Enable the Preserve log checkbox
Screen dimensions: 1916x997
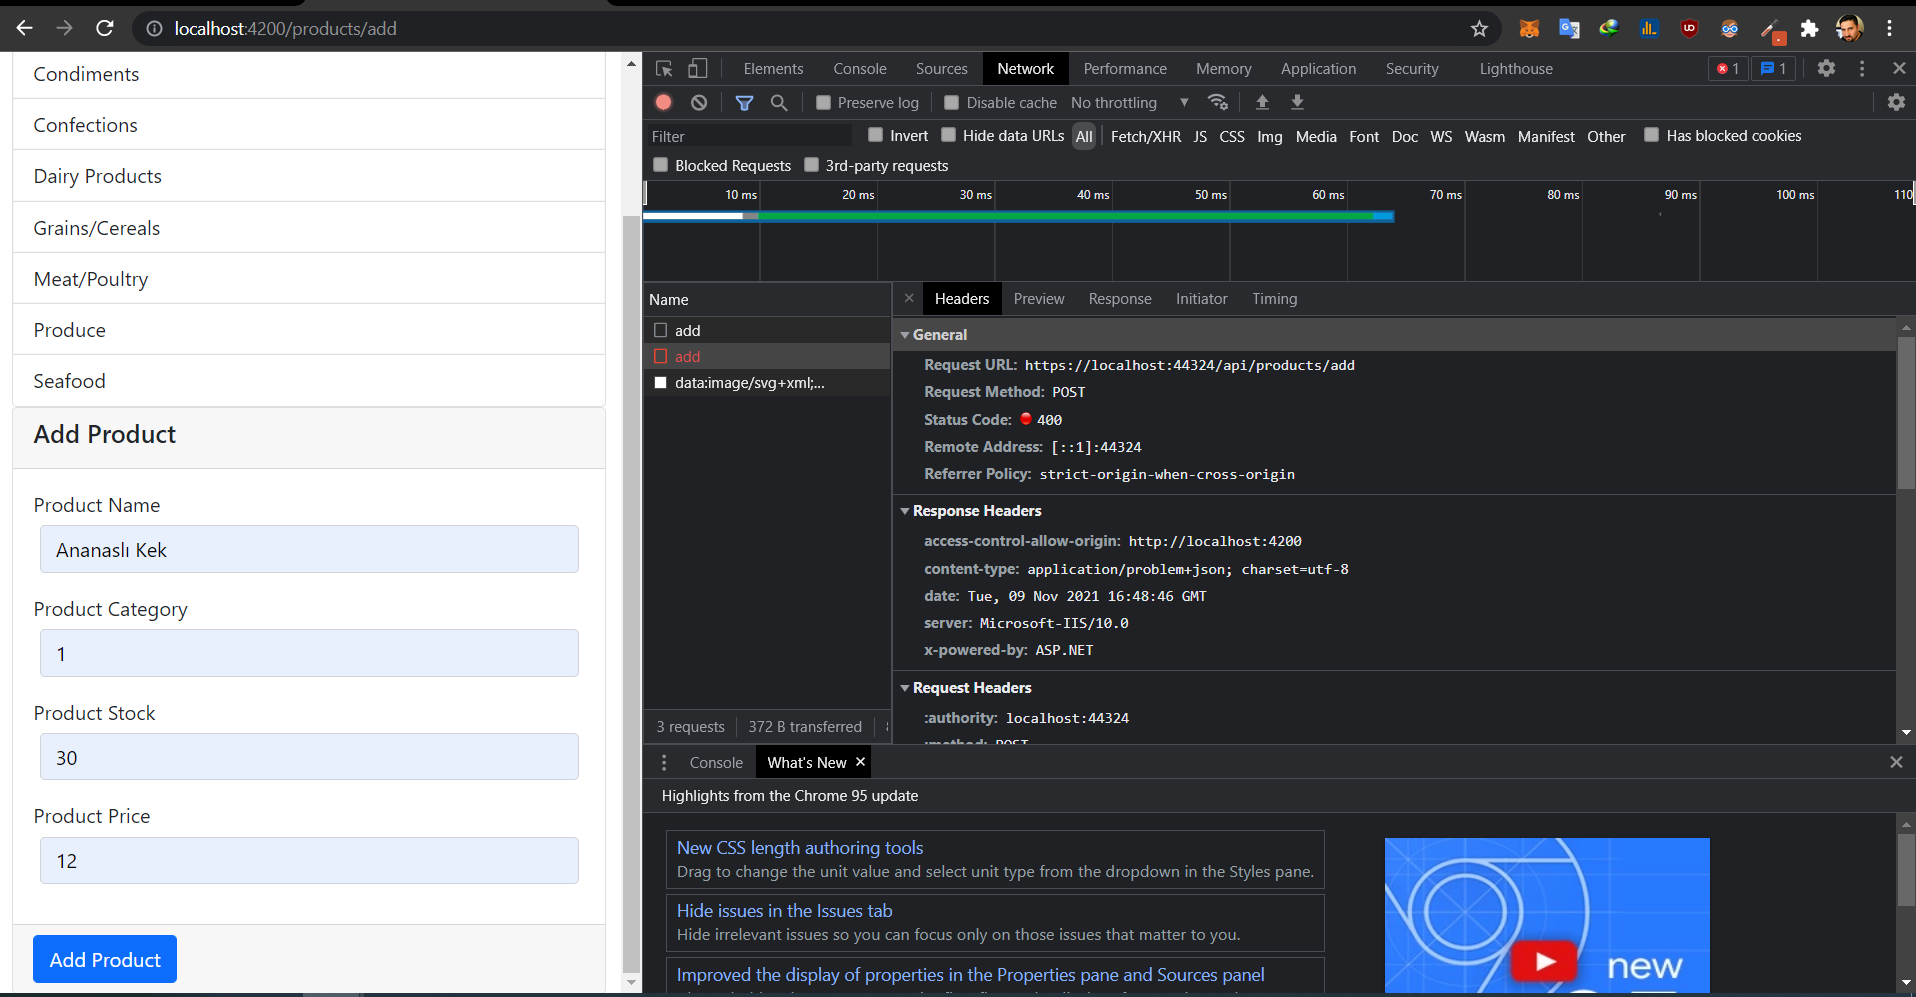pyautogui.click(x=823, y=103)
